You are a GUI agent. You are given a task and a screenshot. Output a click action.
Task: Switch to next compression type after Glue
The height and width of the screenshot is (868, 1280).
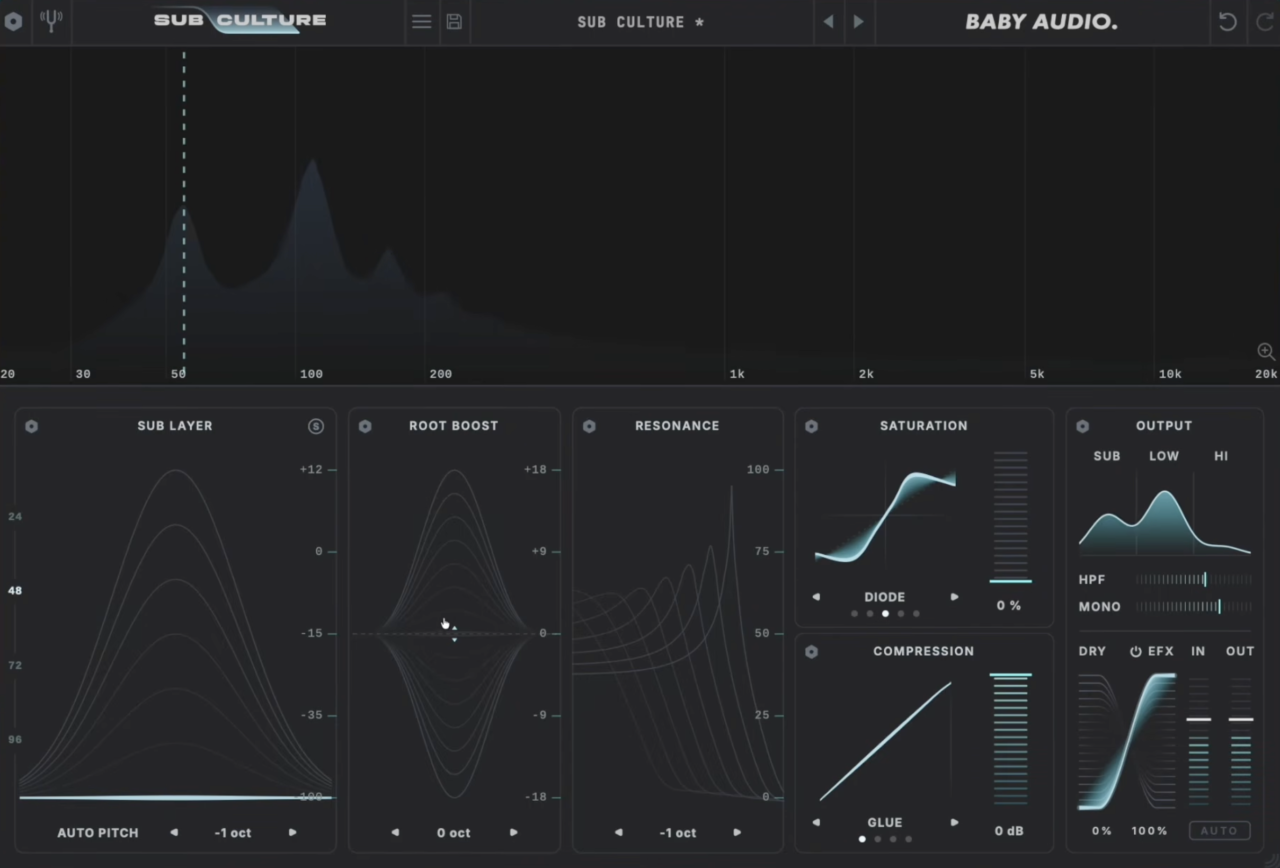954,822
